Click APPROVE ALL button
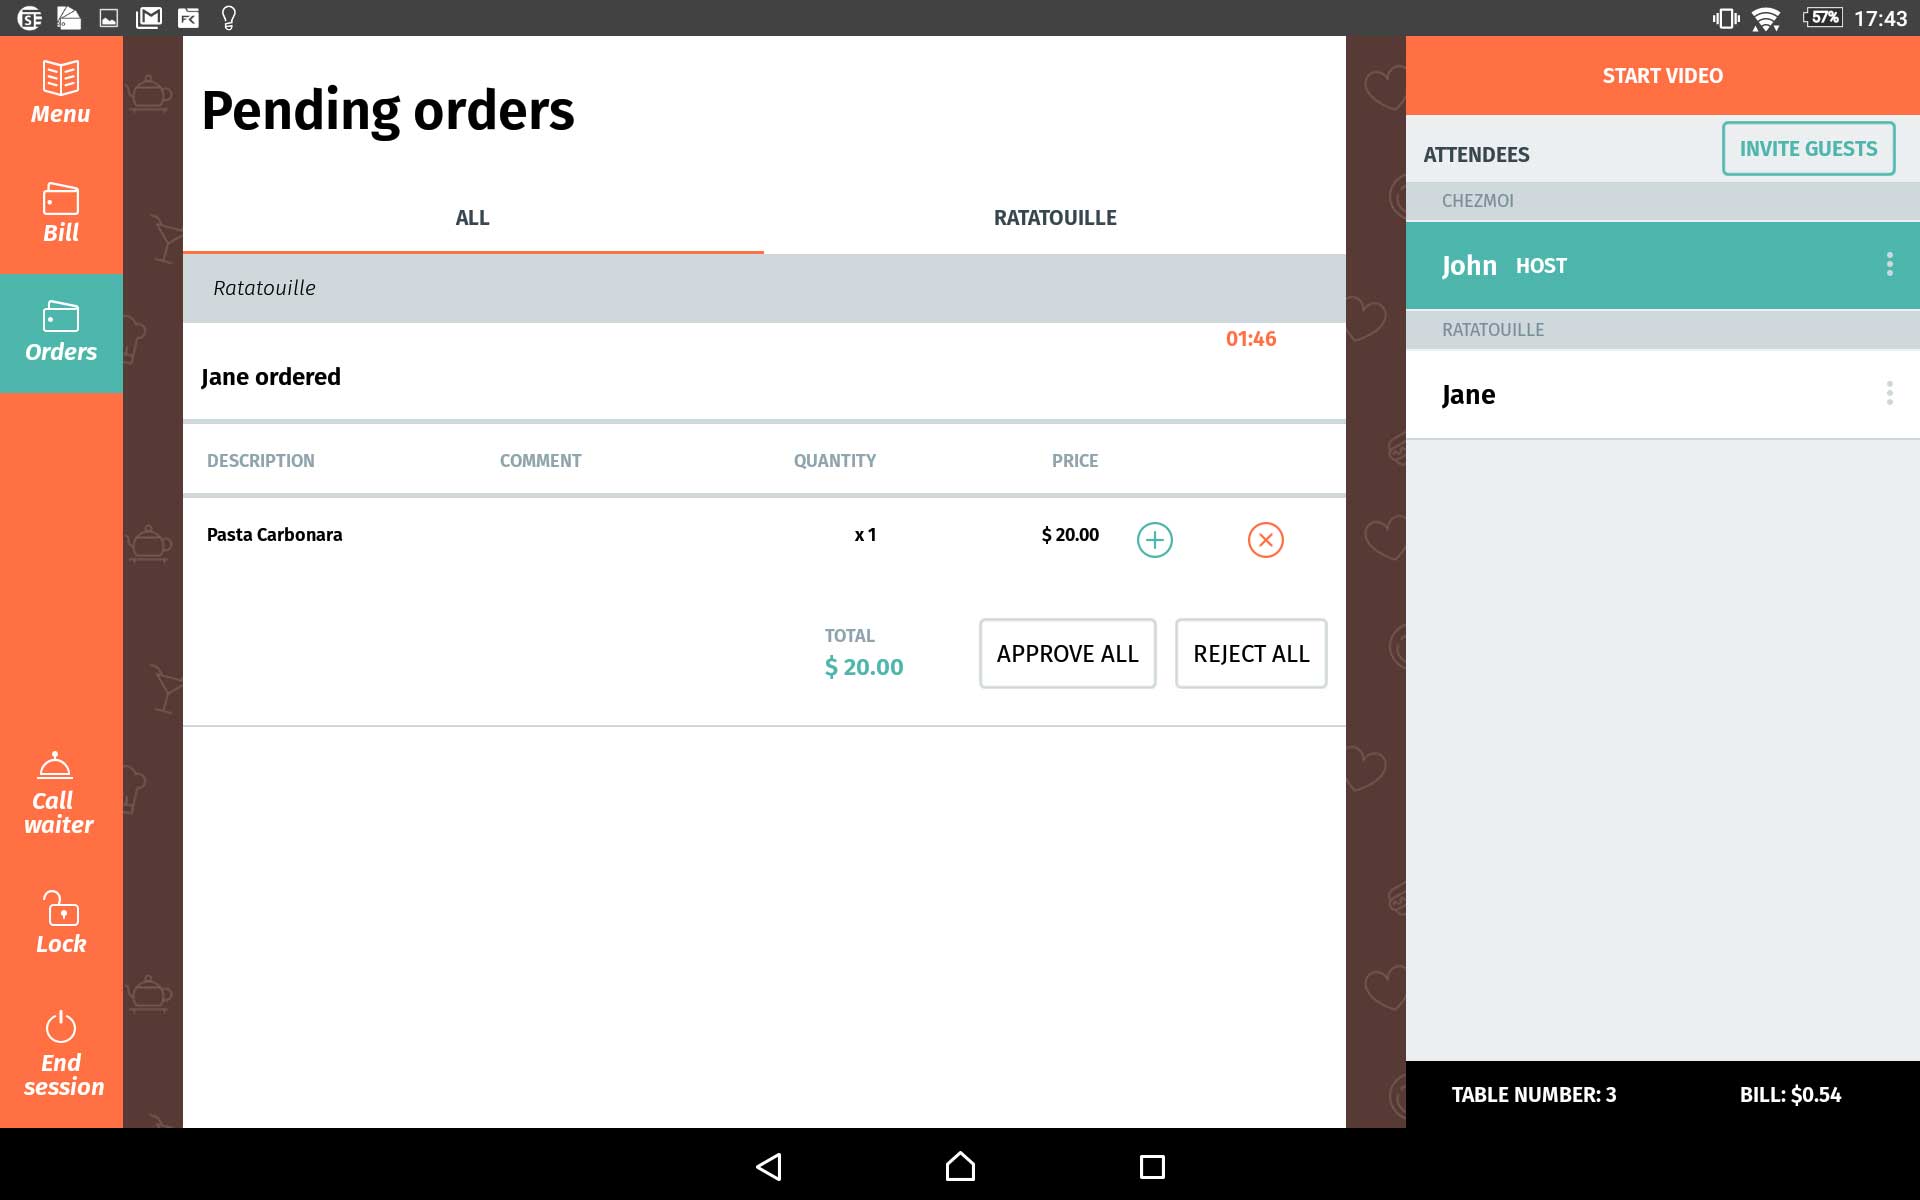The height and width of the screenshot is (1200, 1920). point(1067,653)
